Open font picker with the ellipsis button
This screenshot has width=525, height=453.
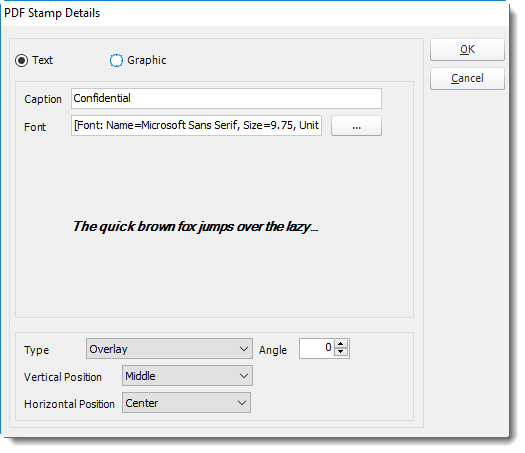click(x=356, y=126)
